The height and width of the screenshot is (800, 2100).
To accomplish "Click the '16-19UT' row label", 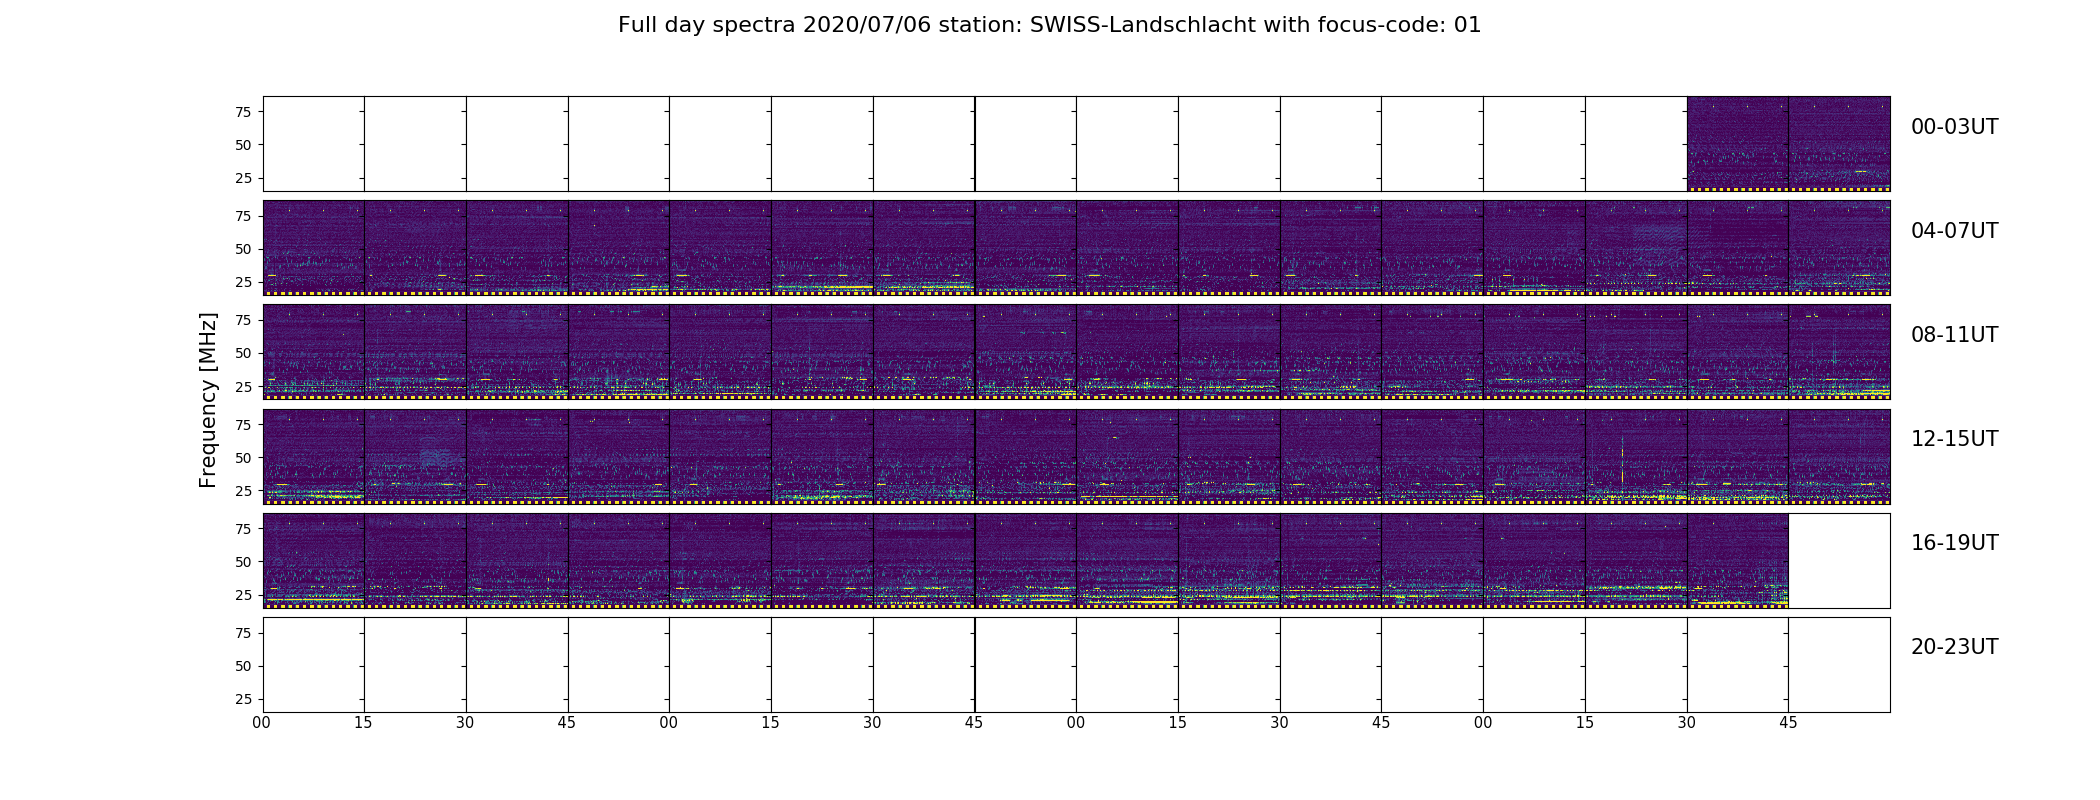I will (x=1954, y=543).
